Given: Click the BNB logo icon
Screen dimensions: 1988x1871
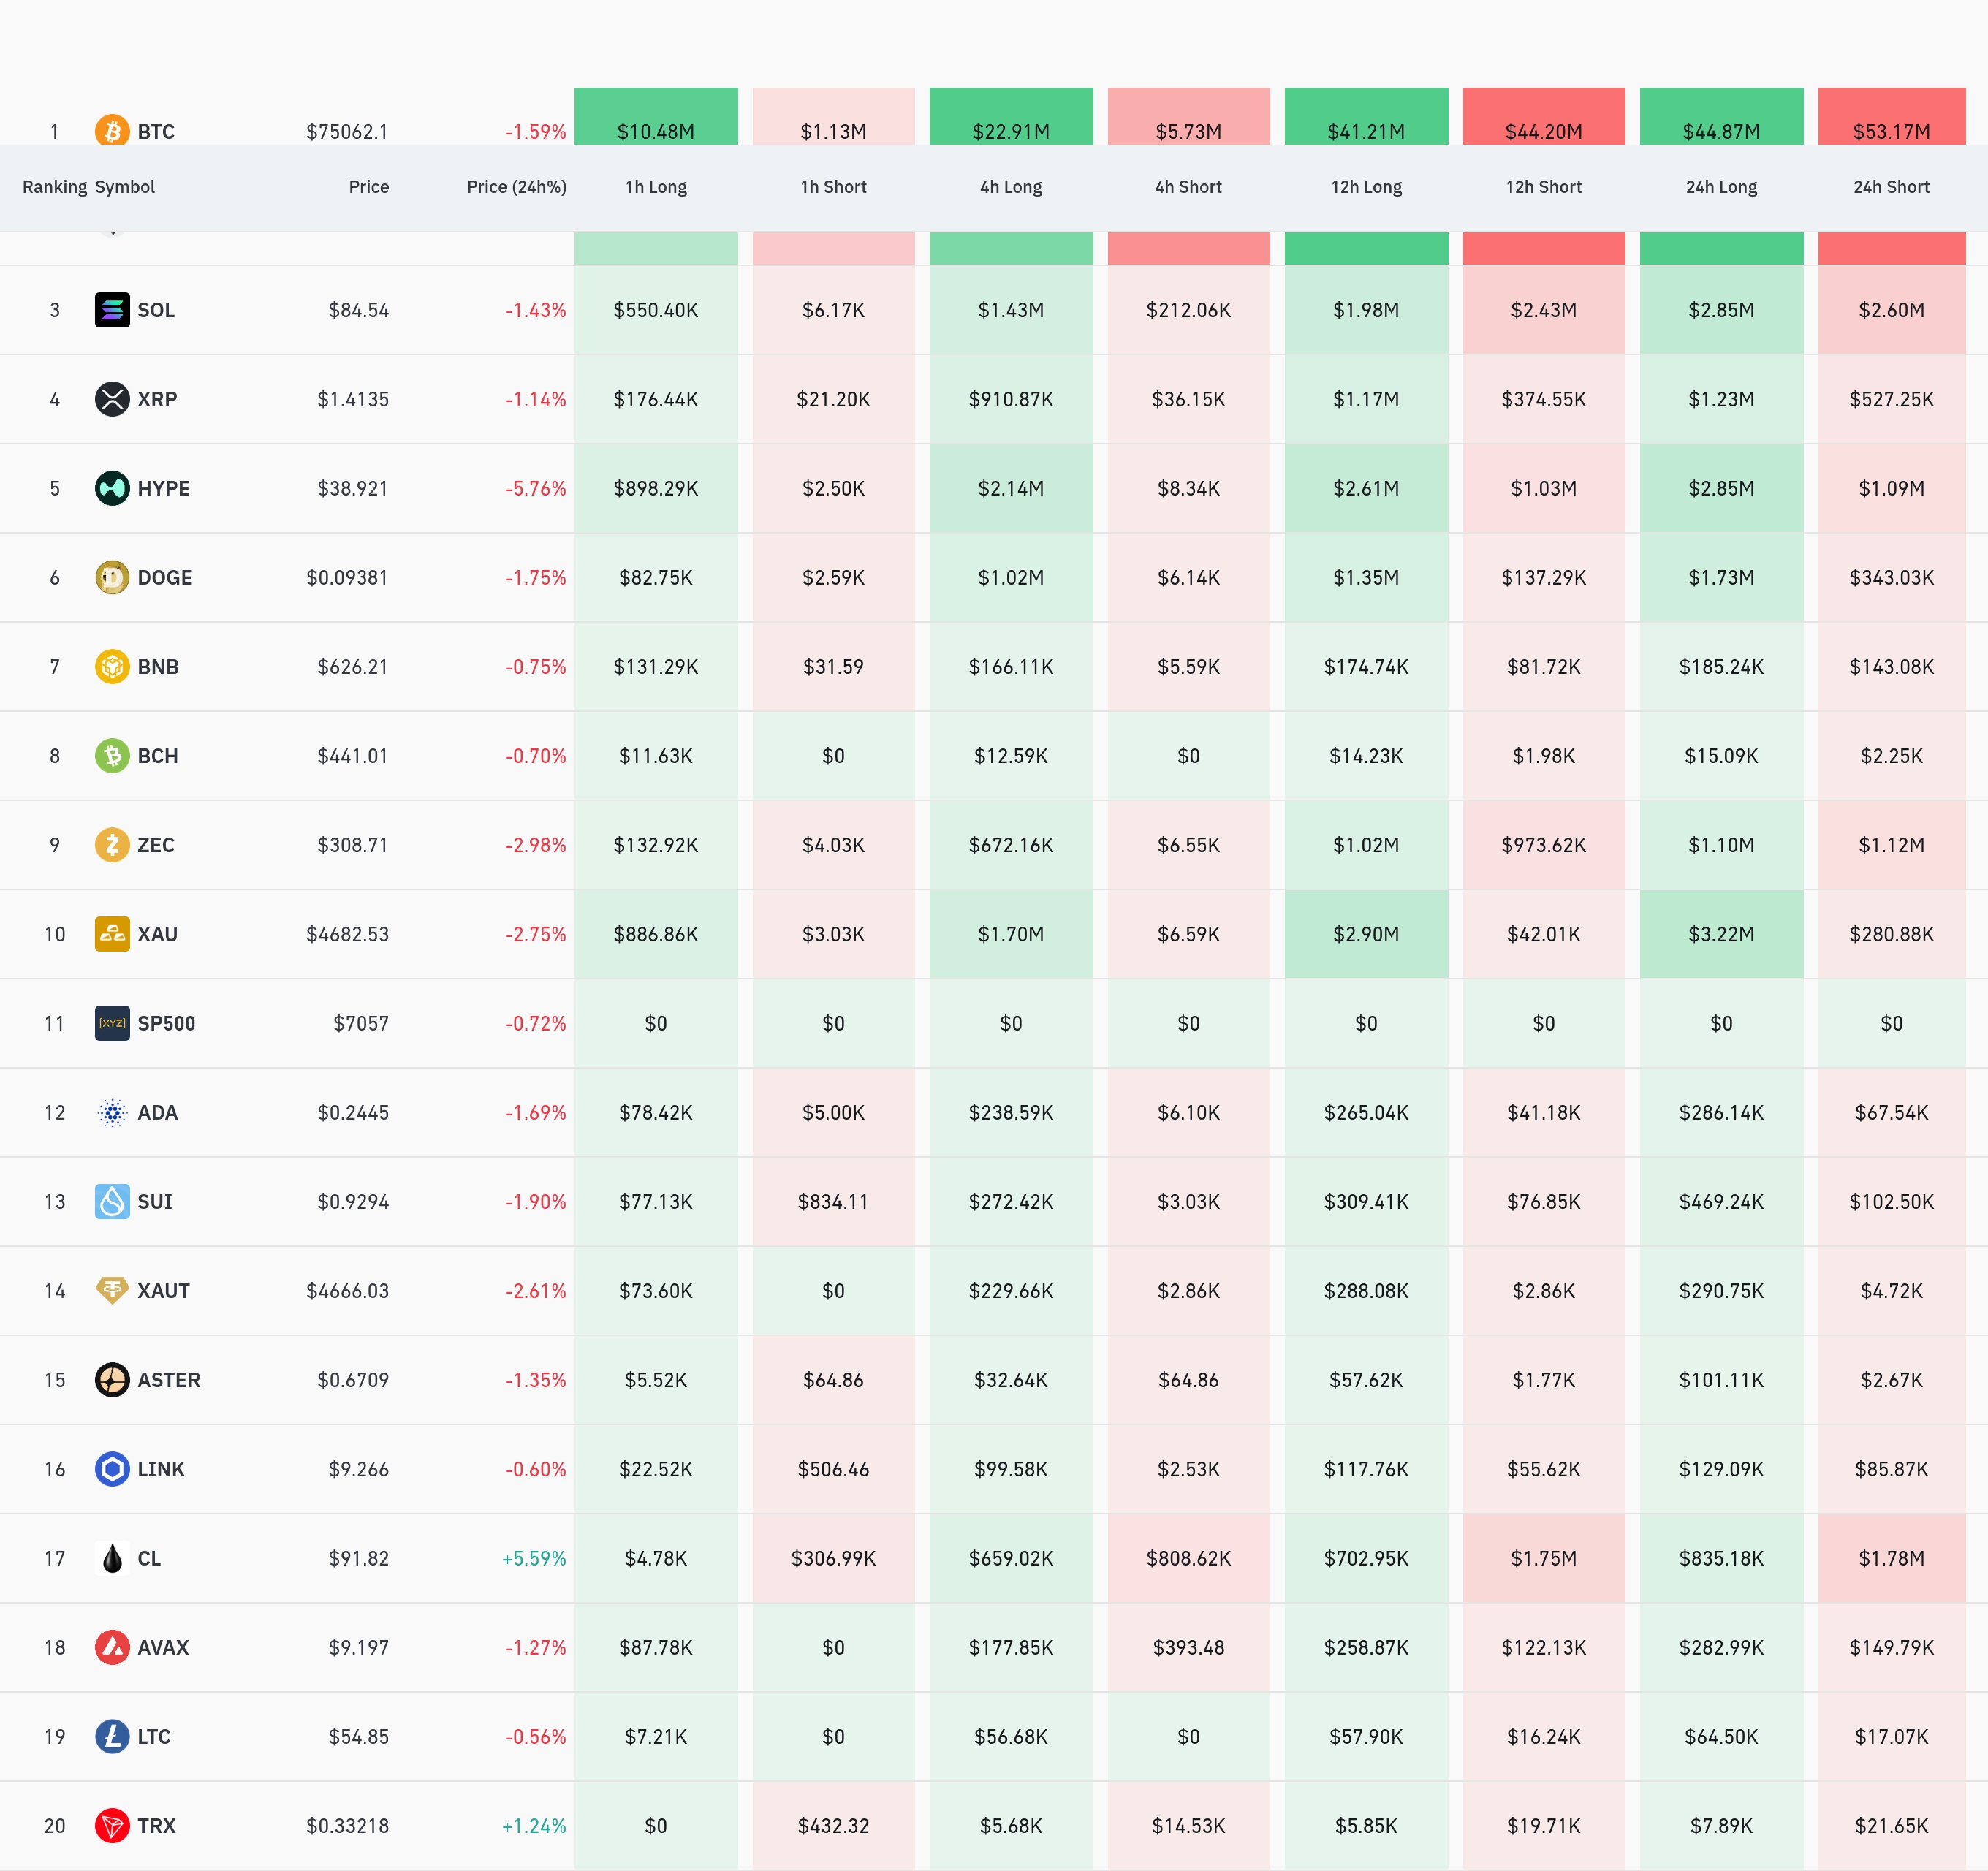Looking at the screenshot, I should tap(112, 666).
